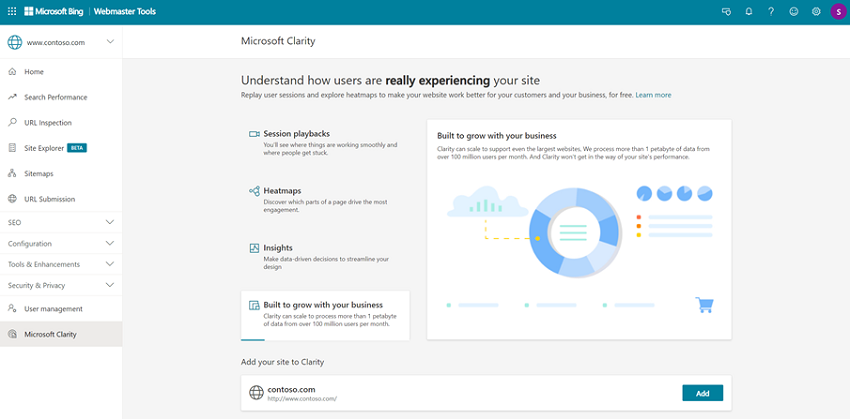Click the Heatmaps share-nodes icon
This screenshot has height=419, width=850.
(x=254, y=191)
